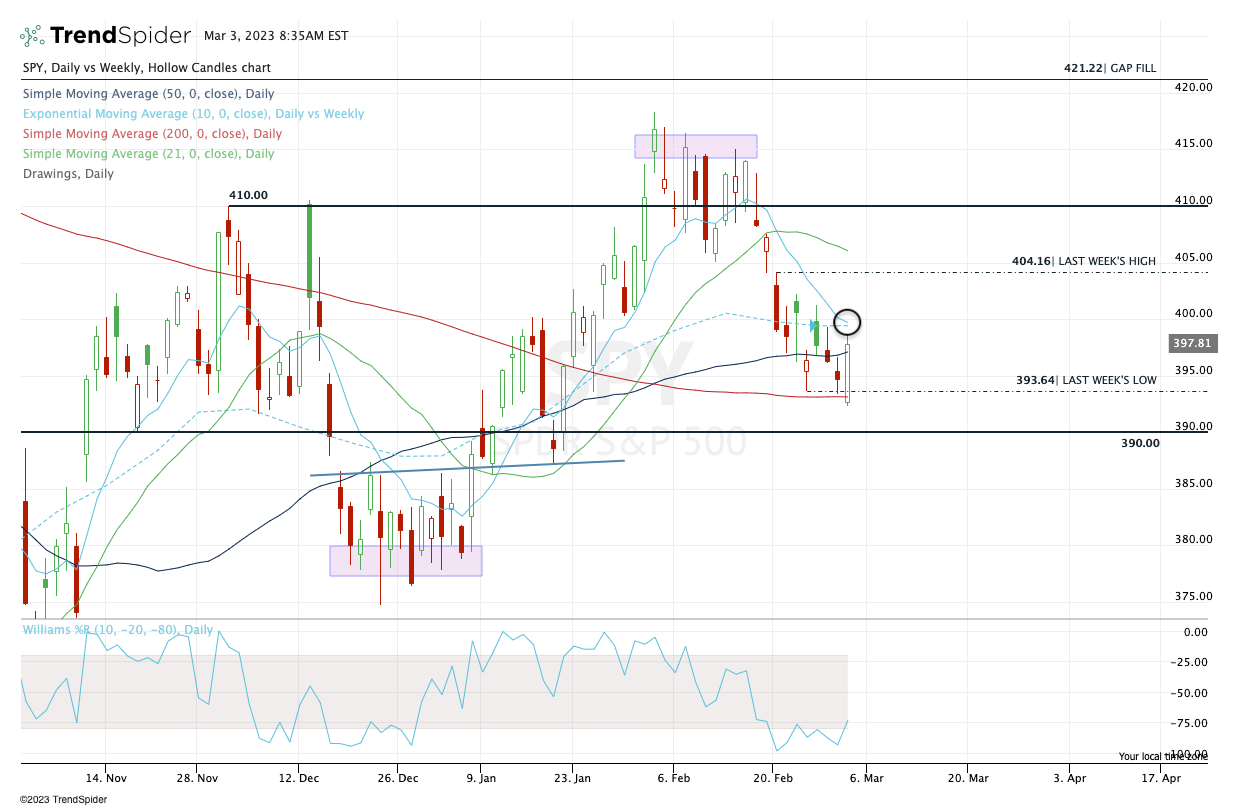Select the 404.16 LAST WEEK'S HIGH label
The image size is (1238, 809).
pyautogui.click(x=1086, y=260)
